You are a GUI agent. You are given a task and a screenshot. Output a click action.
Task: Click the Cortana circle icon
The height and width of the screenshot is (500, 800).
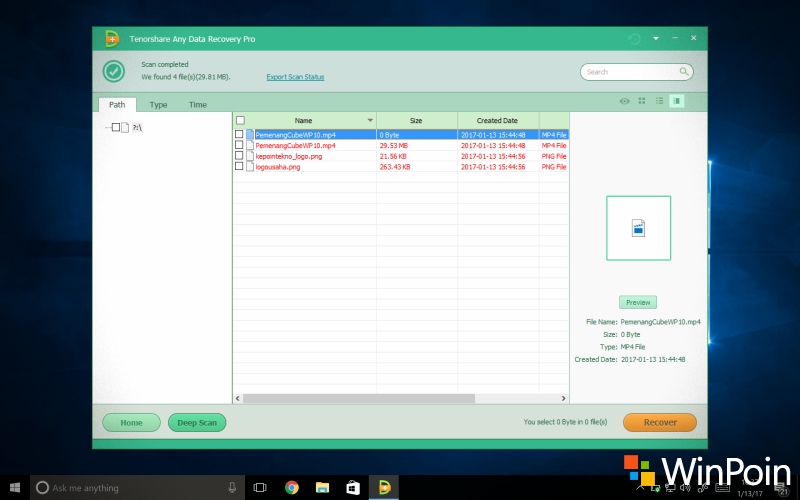point(42,487)
